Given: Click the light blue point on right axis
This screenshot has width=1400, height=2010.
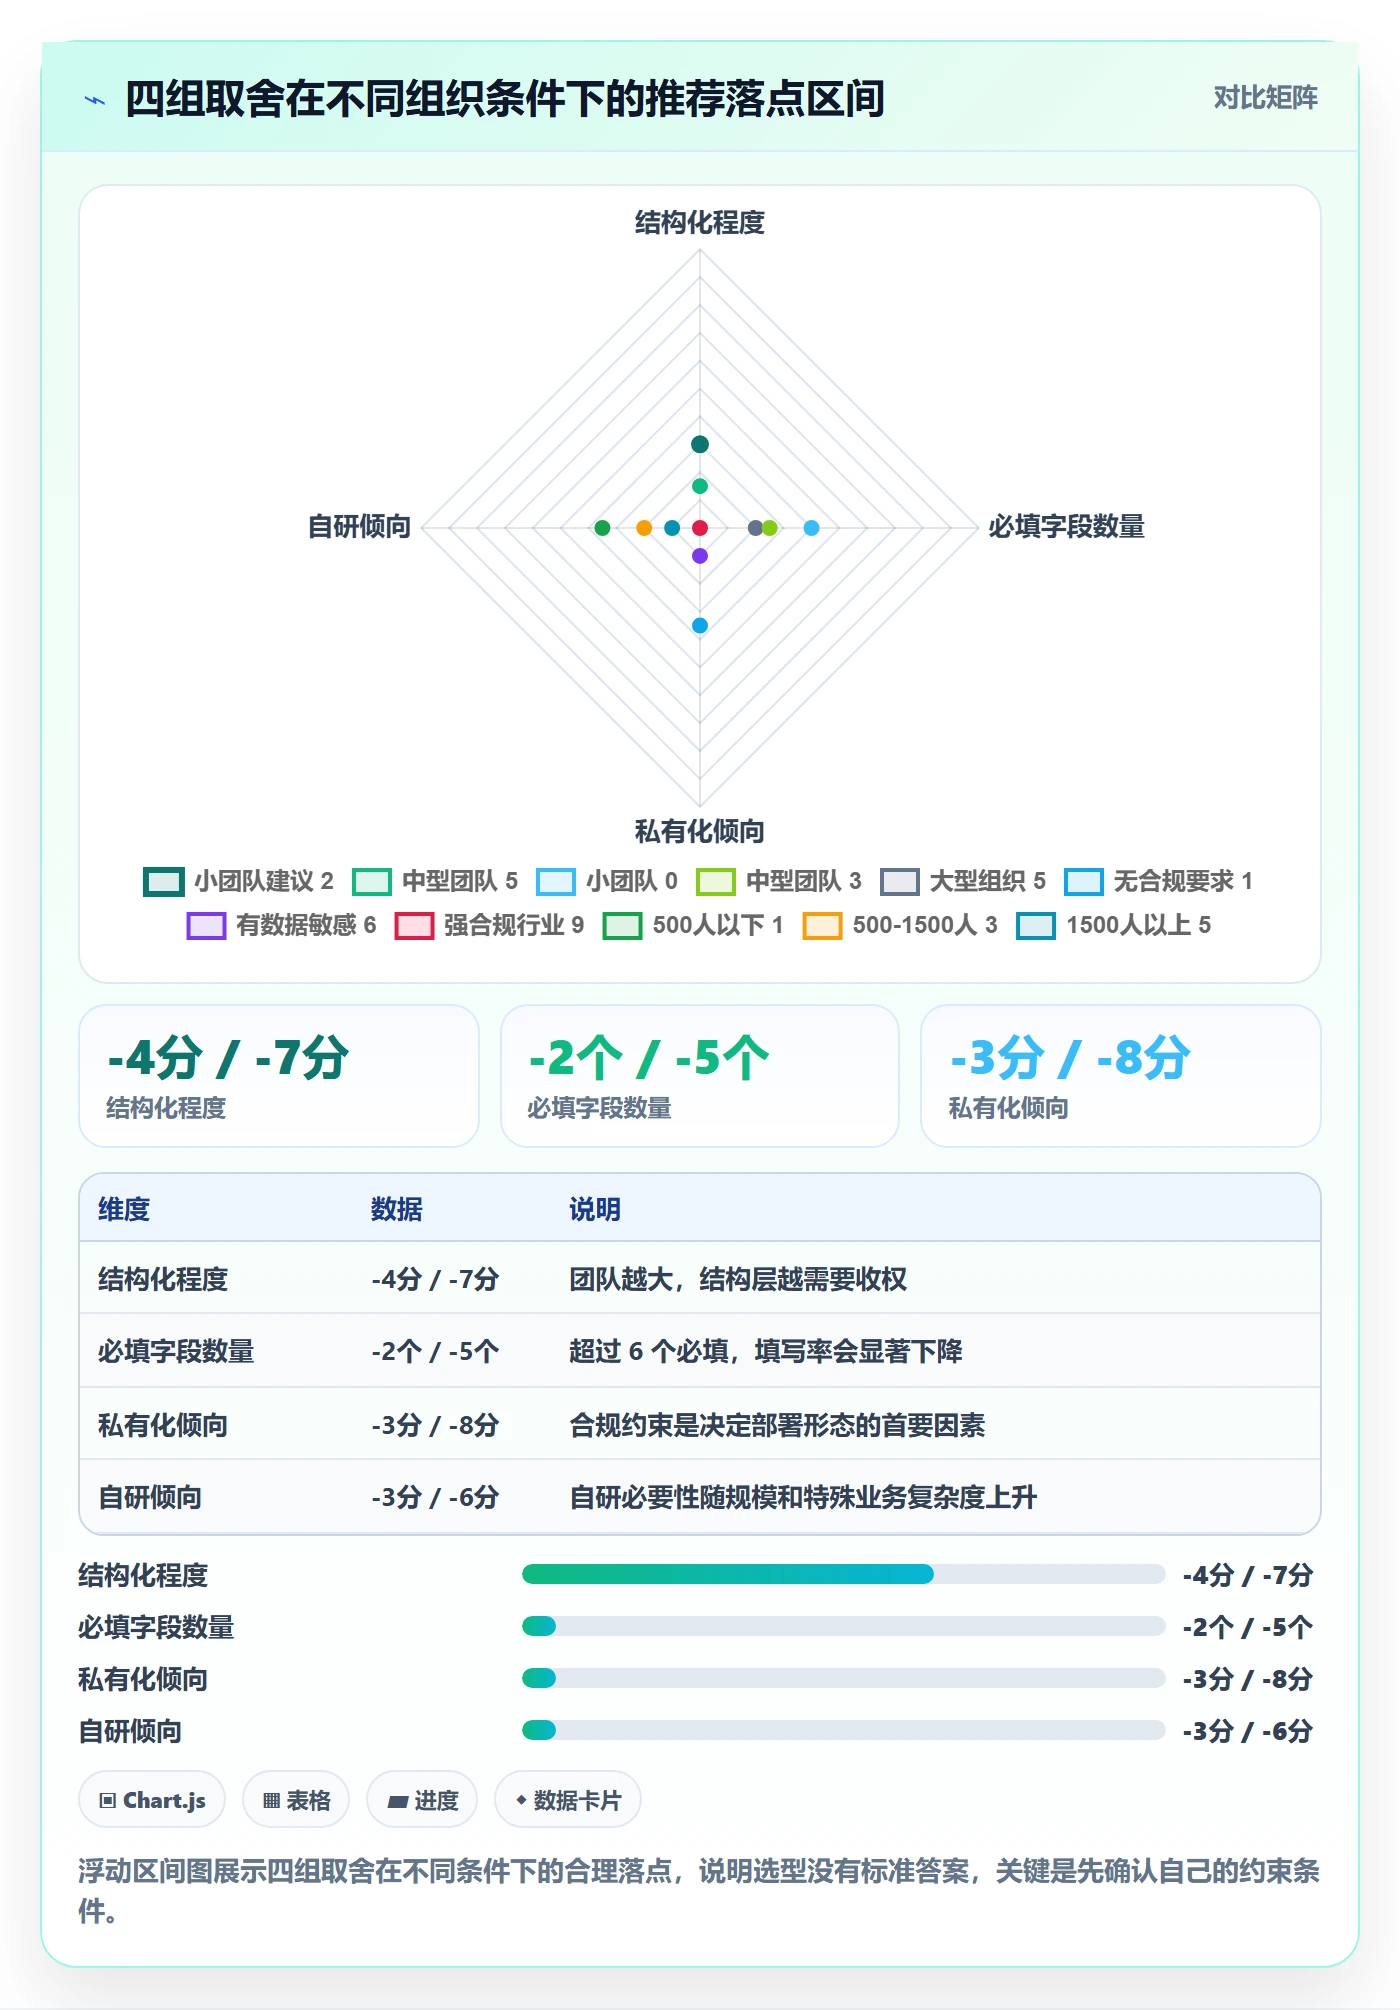Looking at the screenshot, I should (x=811, y=528).
